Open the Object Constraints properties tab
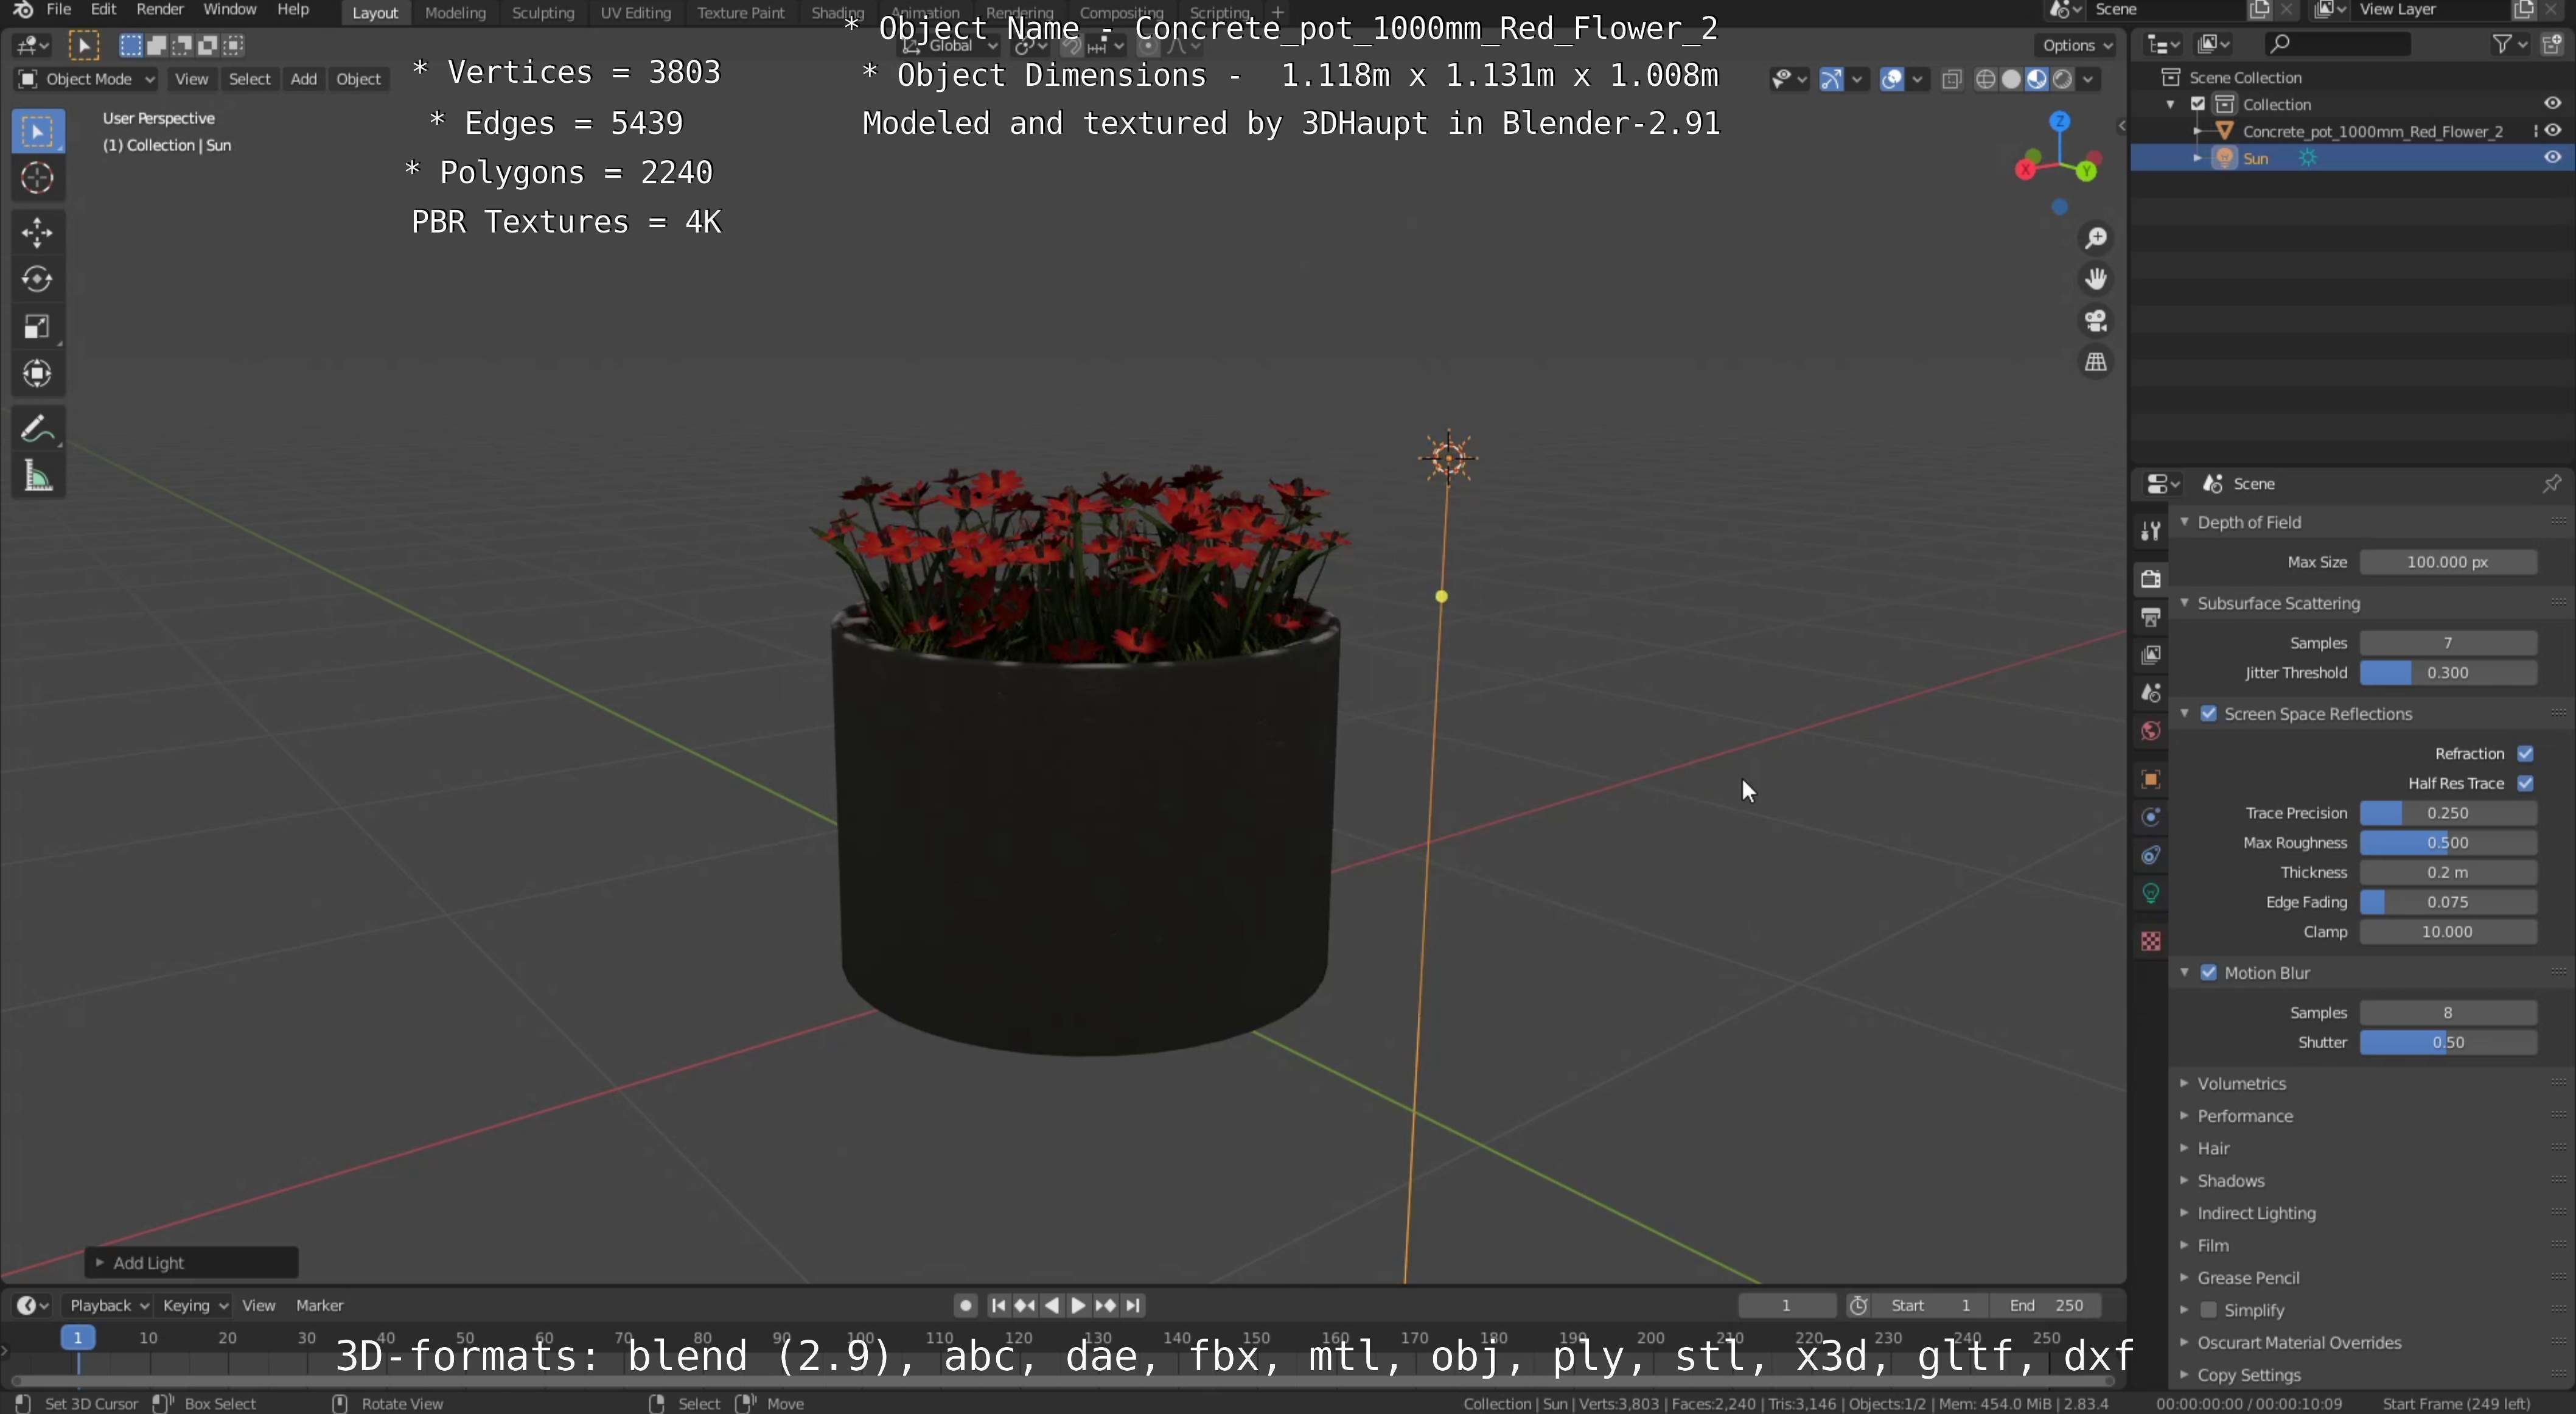 (x=2151, y=855)
